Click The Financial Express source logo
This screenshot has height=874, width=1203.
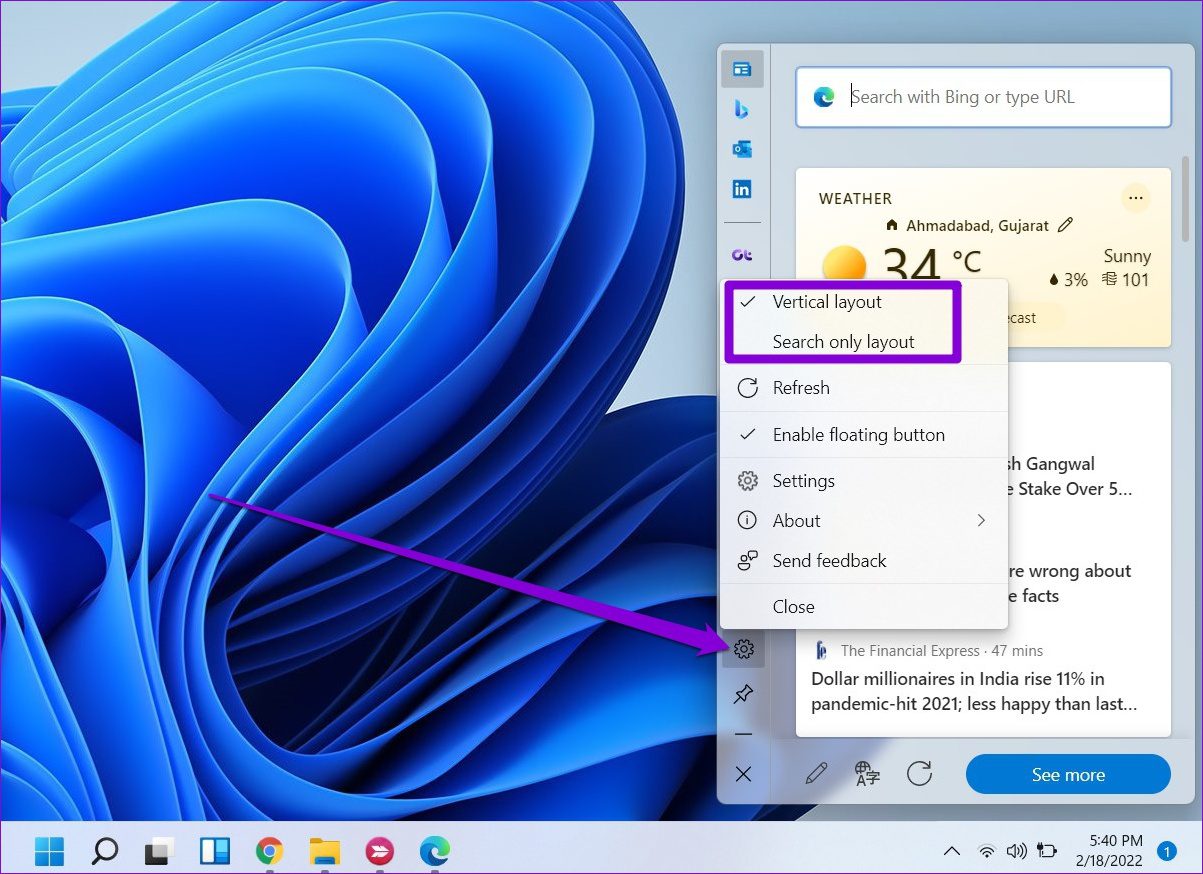click(822, 650)
